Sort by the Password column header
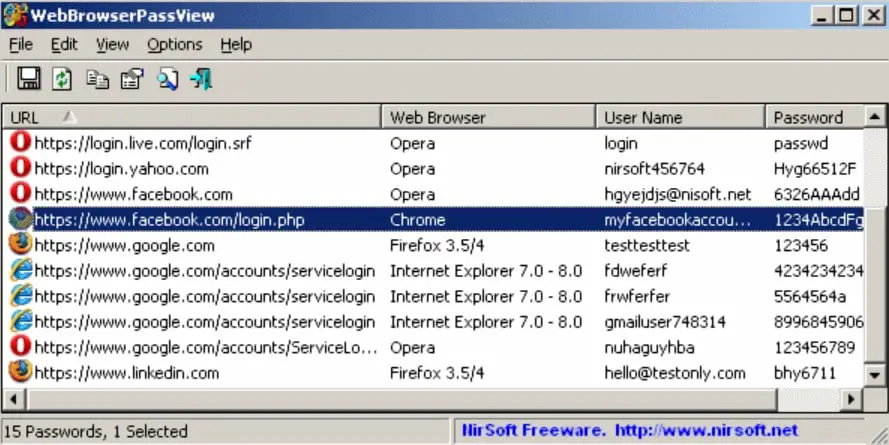889x445 pixels. [815, 117]
